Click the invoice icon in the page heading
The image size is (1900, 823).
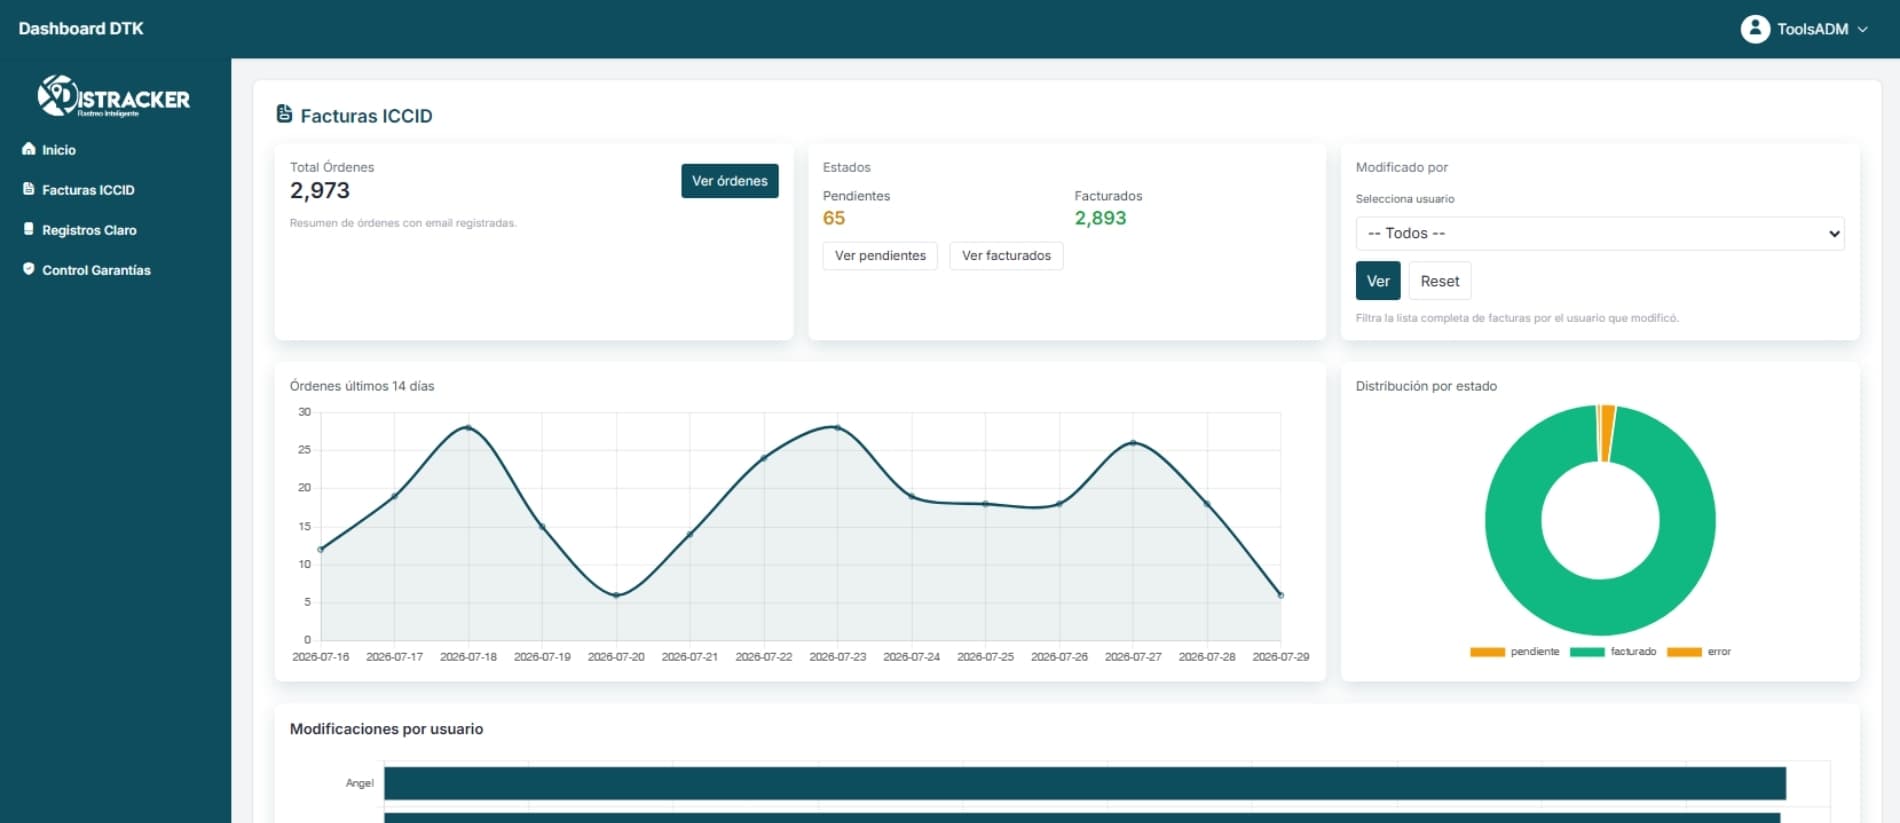coord(284,115)
